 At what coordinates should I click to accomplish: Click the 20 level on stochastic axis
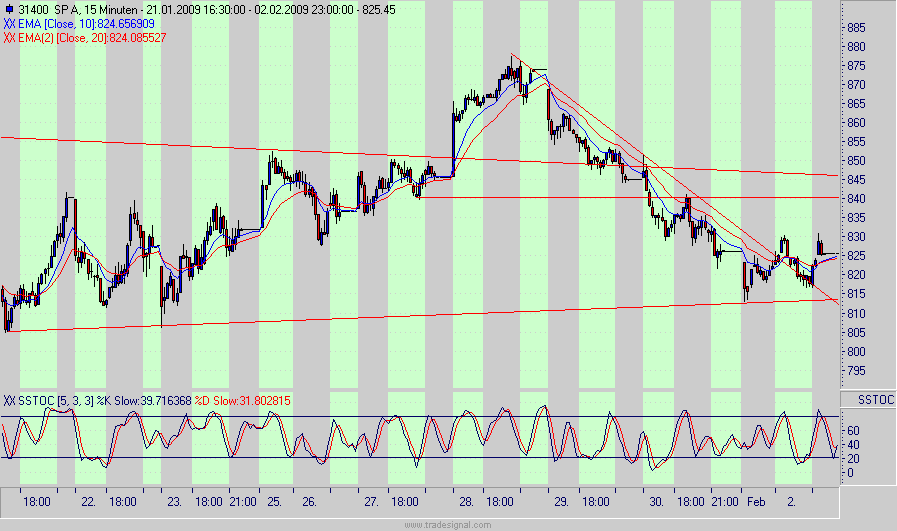[x=853, y=459]
